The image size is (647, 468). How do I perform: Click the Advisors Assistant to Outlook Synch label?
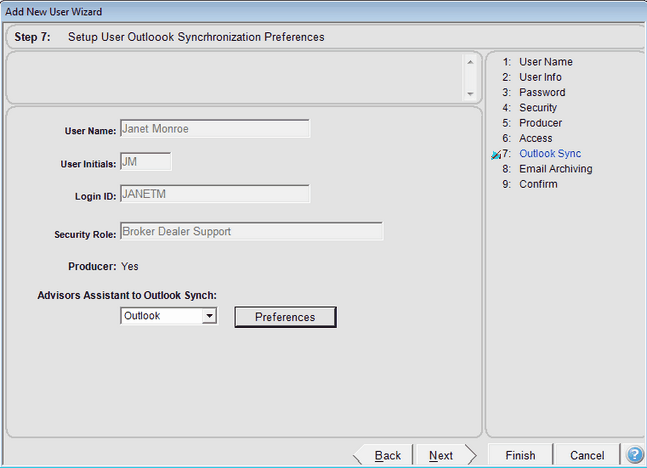(127, 295)
